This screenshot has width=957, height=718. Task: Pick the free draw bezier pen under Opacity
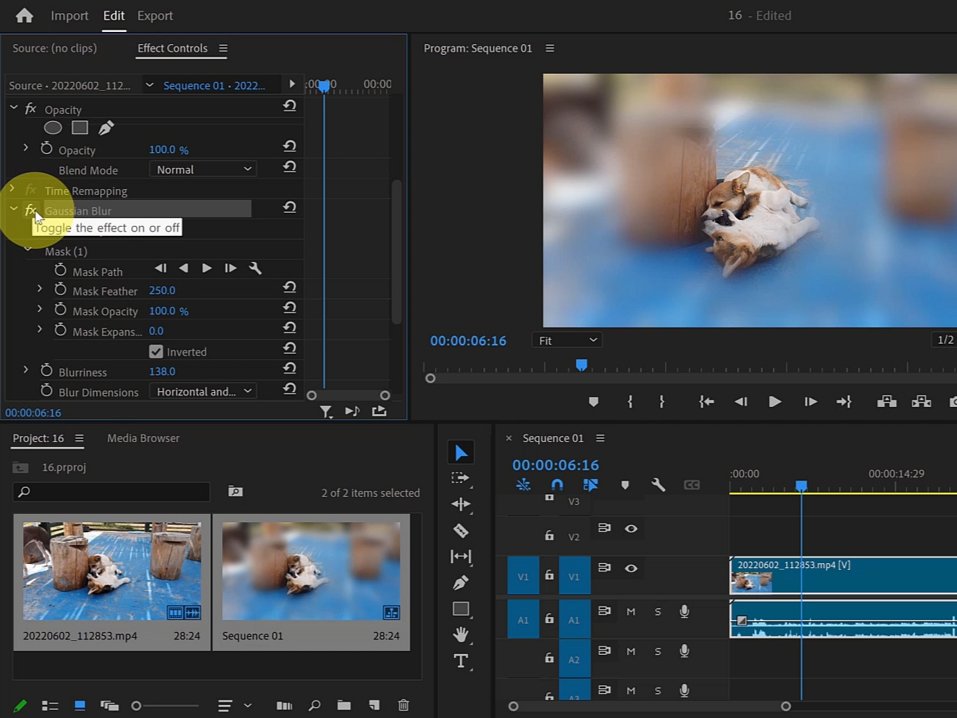pos(106,128)
